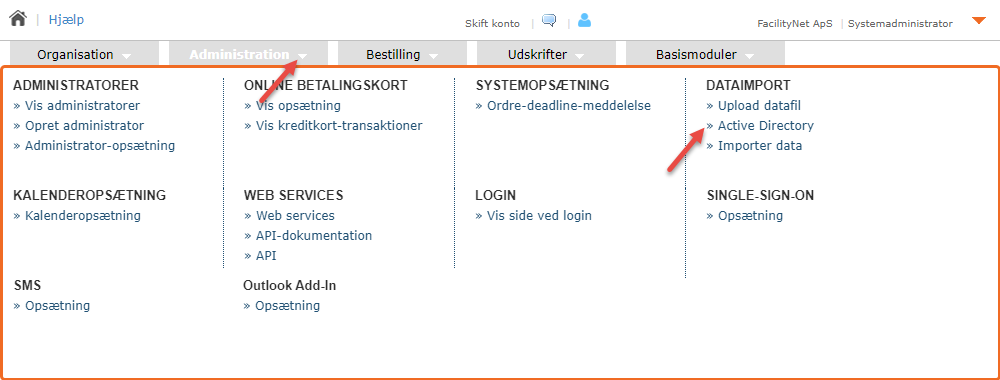This screenshot has width=1000, height=380.
Task: Click the ADMINISTRATORER heading
Action: click(x=76, y=85)
